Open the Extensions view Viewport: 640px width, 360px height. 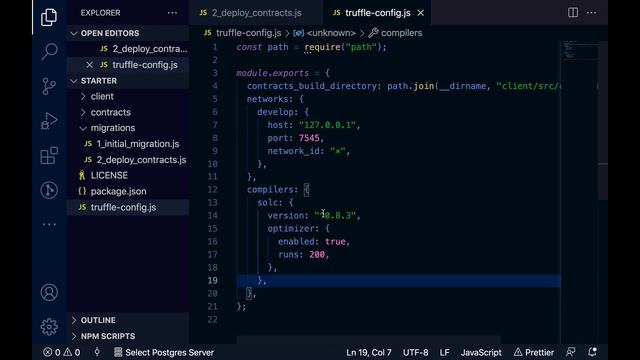pyautogui.click(x=49, y=156)
